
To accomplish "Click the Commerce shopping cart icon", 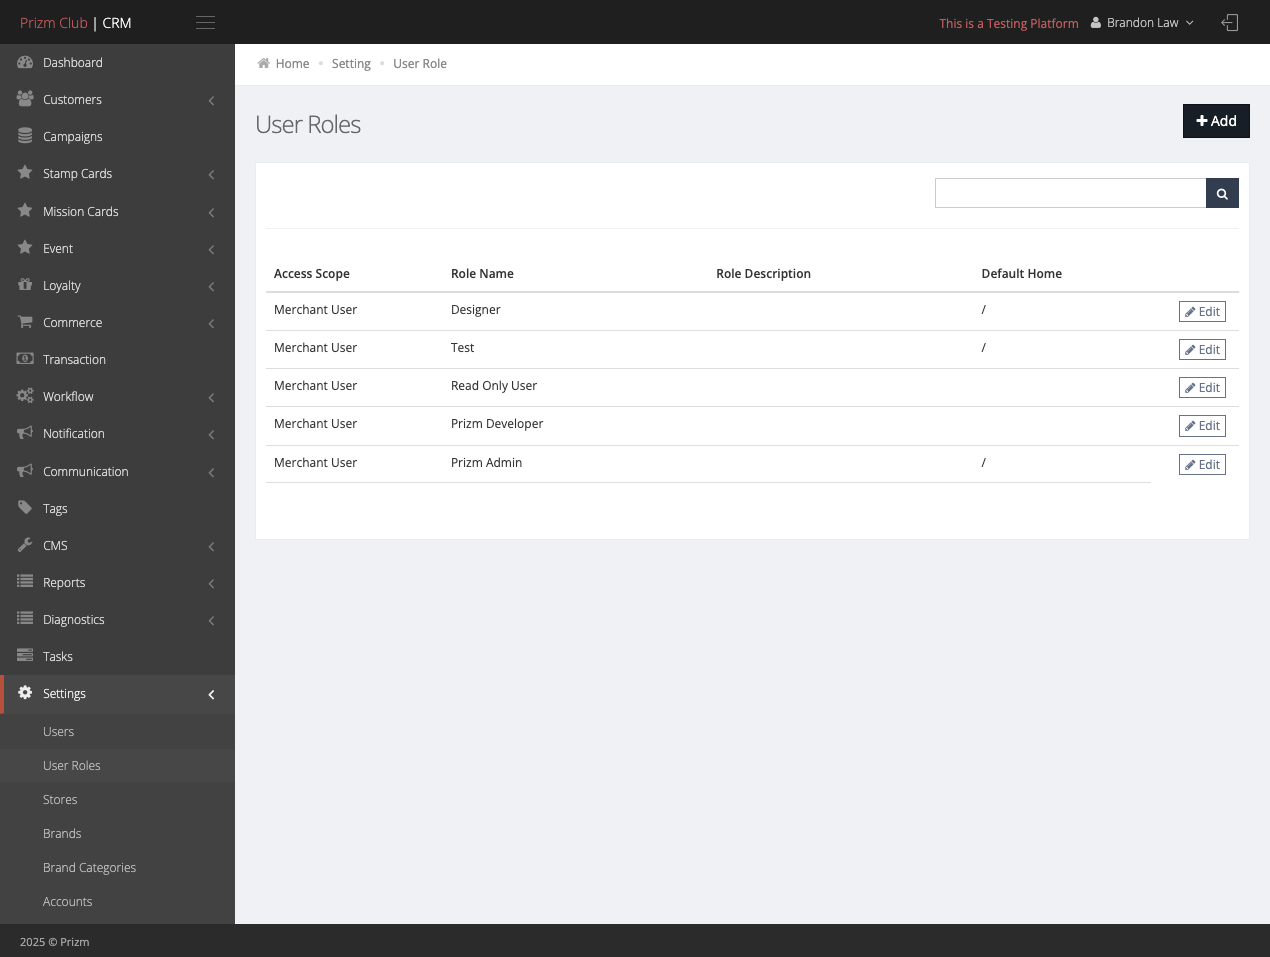I will [25, 322].
